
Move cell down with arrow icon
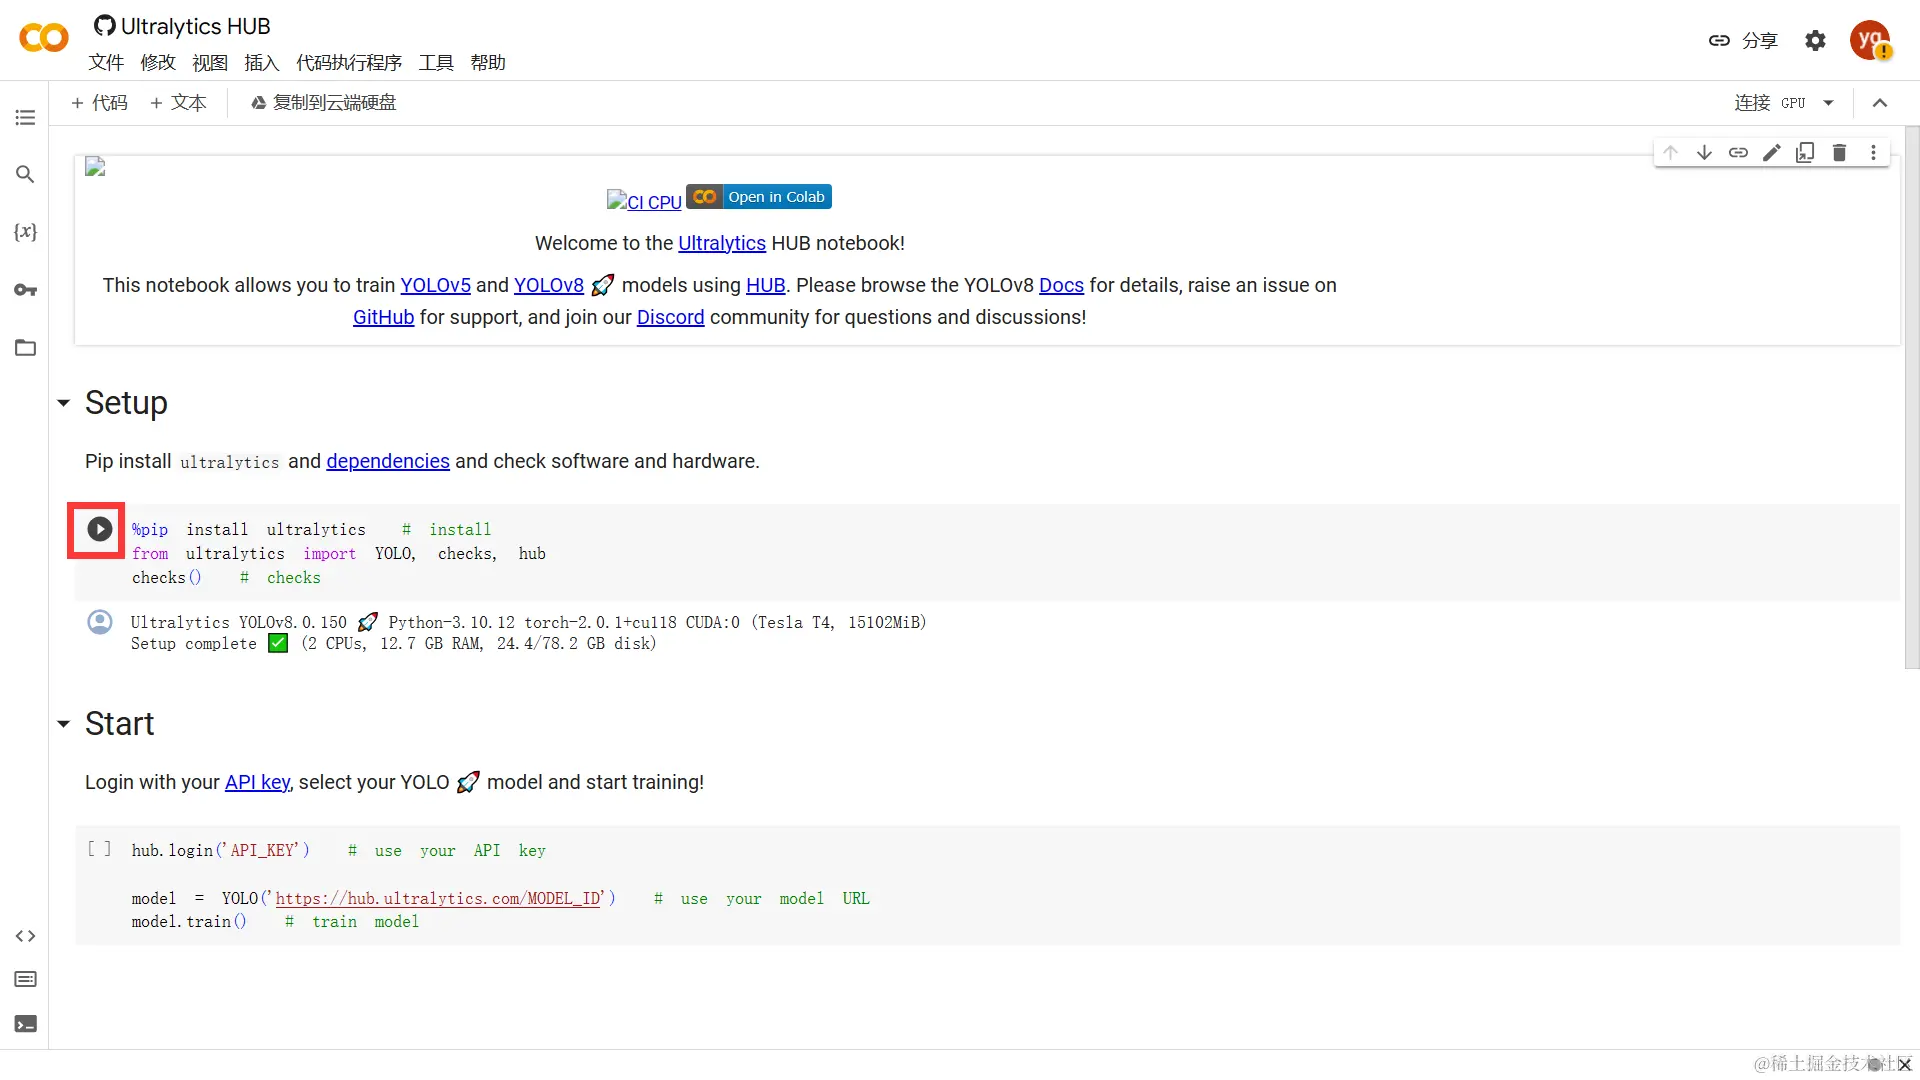point(1704,152)
